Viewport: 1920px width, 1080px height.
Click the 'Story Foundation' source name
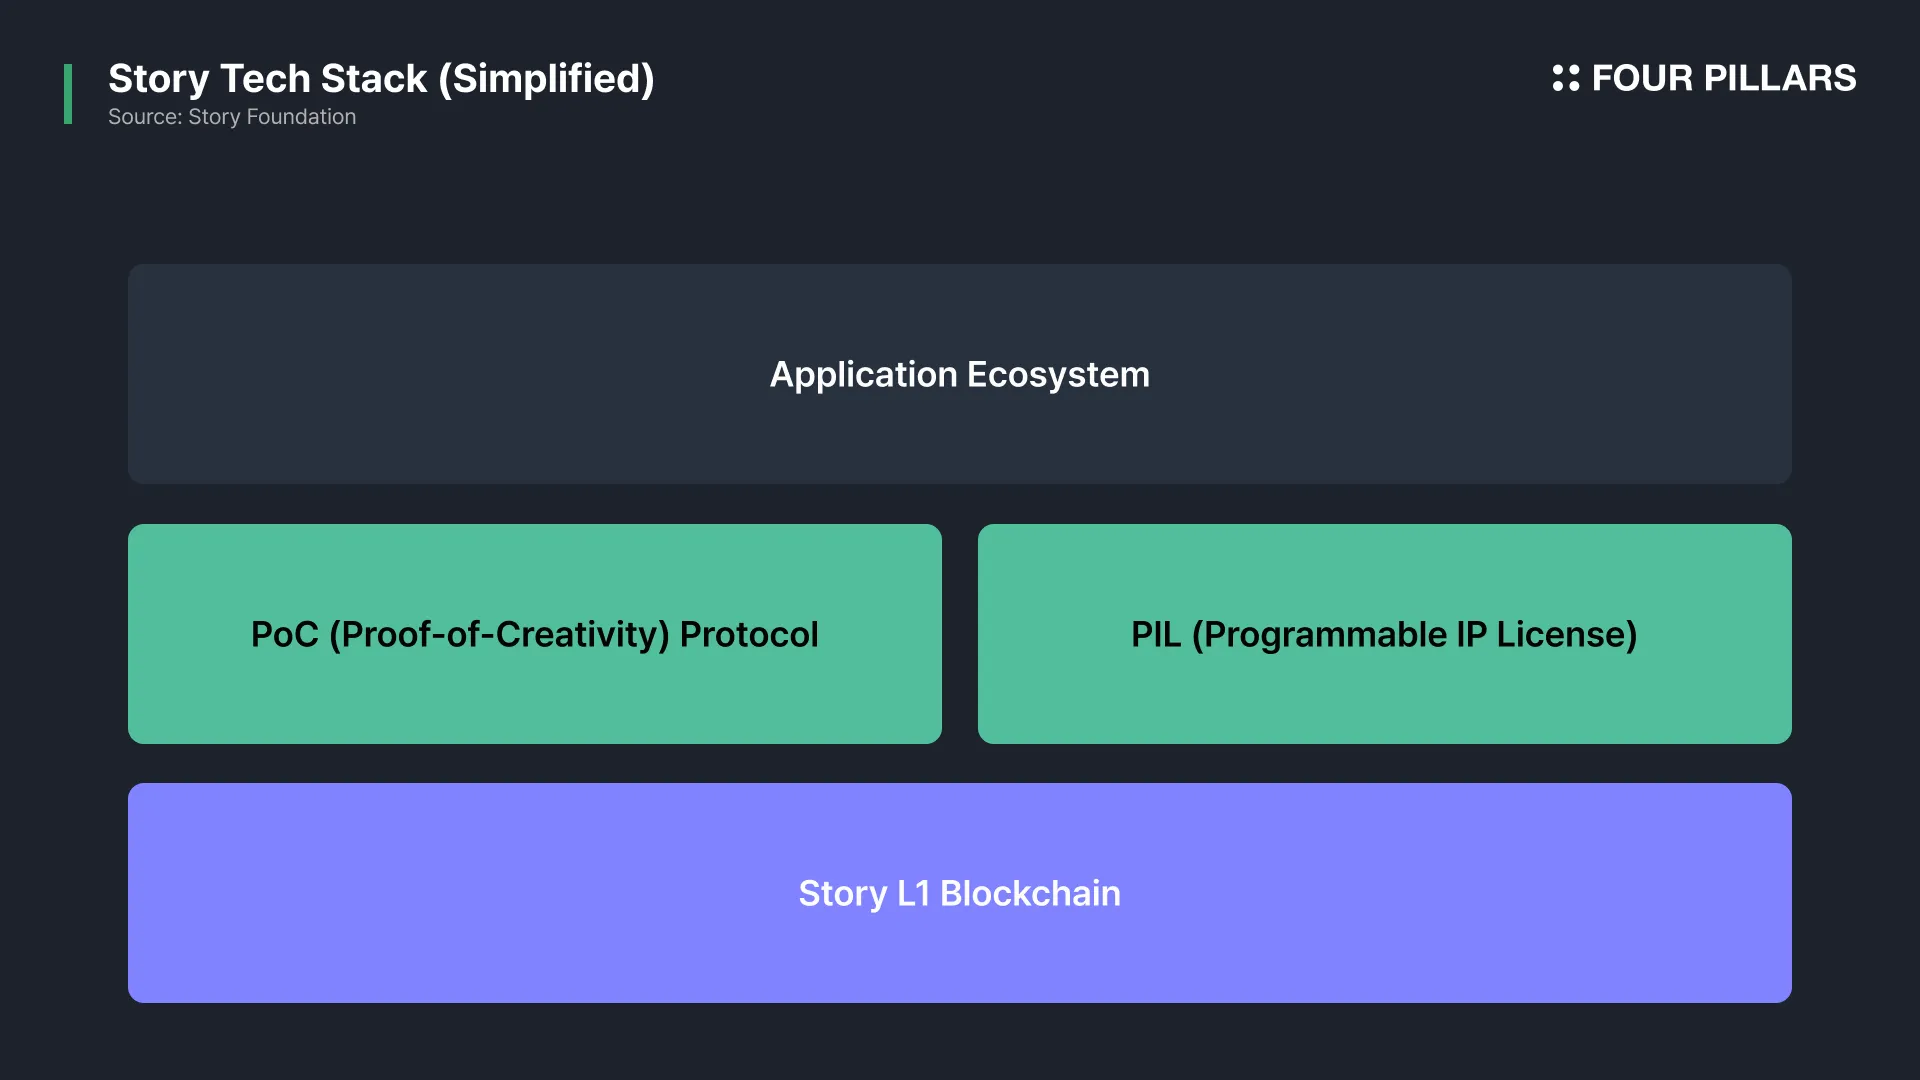[x=272, y=117]
